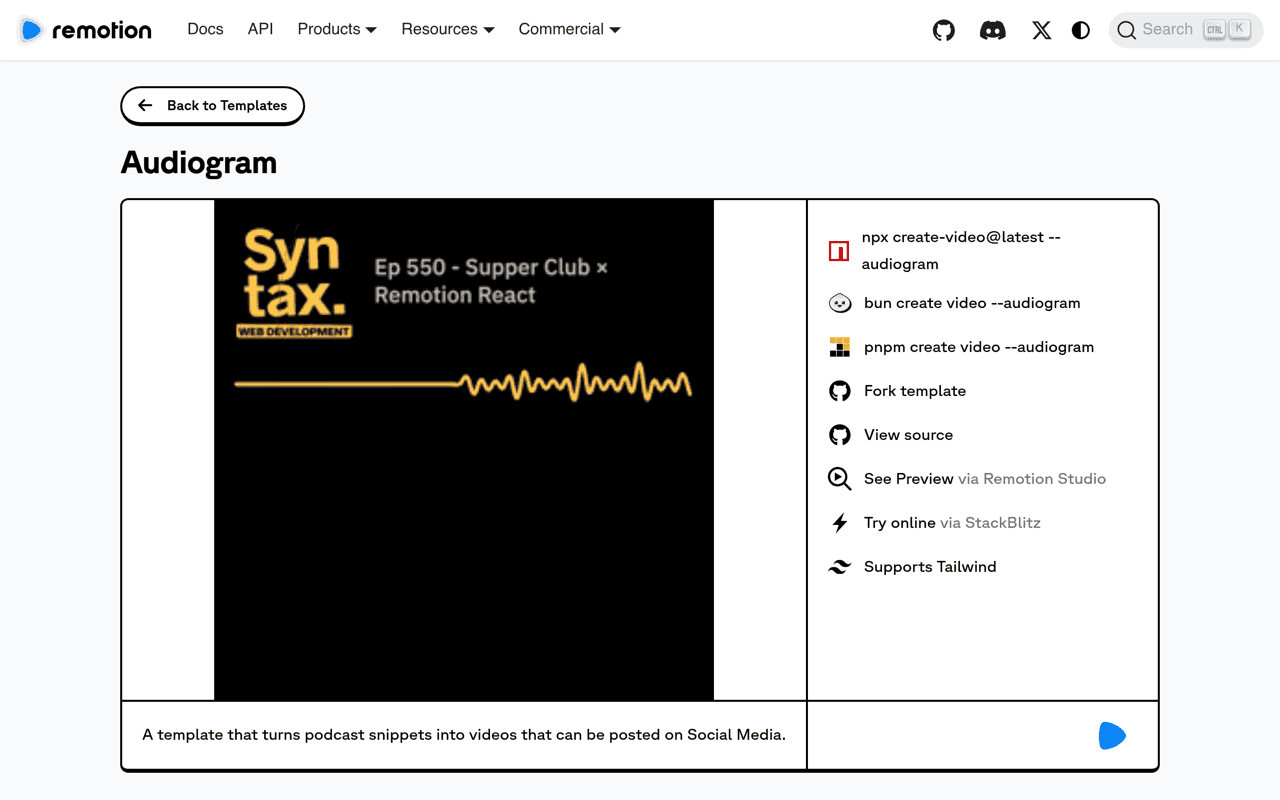The height and width of the screenshot is (800, 1280).
Task: Click the Audiogram page heading
Action: click(199, 163)
